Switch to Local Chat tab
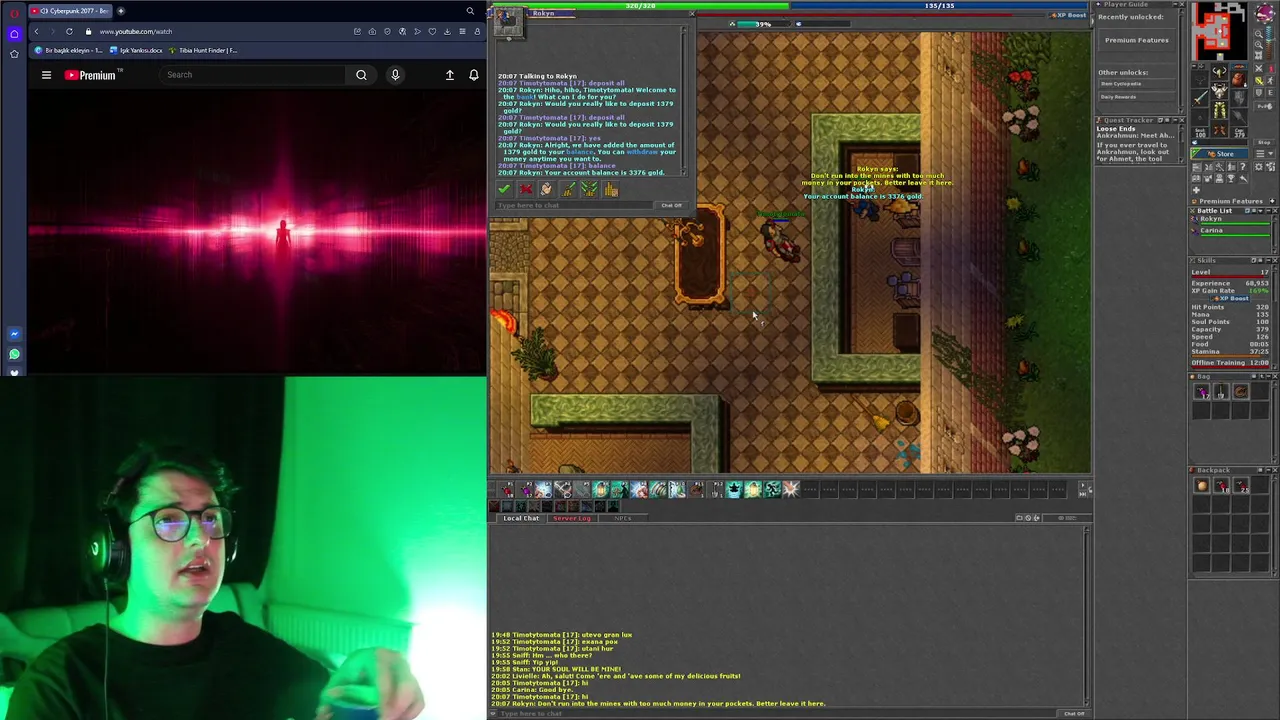The width and height of the screenshot is (1280, 720). 521,518
